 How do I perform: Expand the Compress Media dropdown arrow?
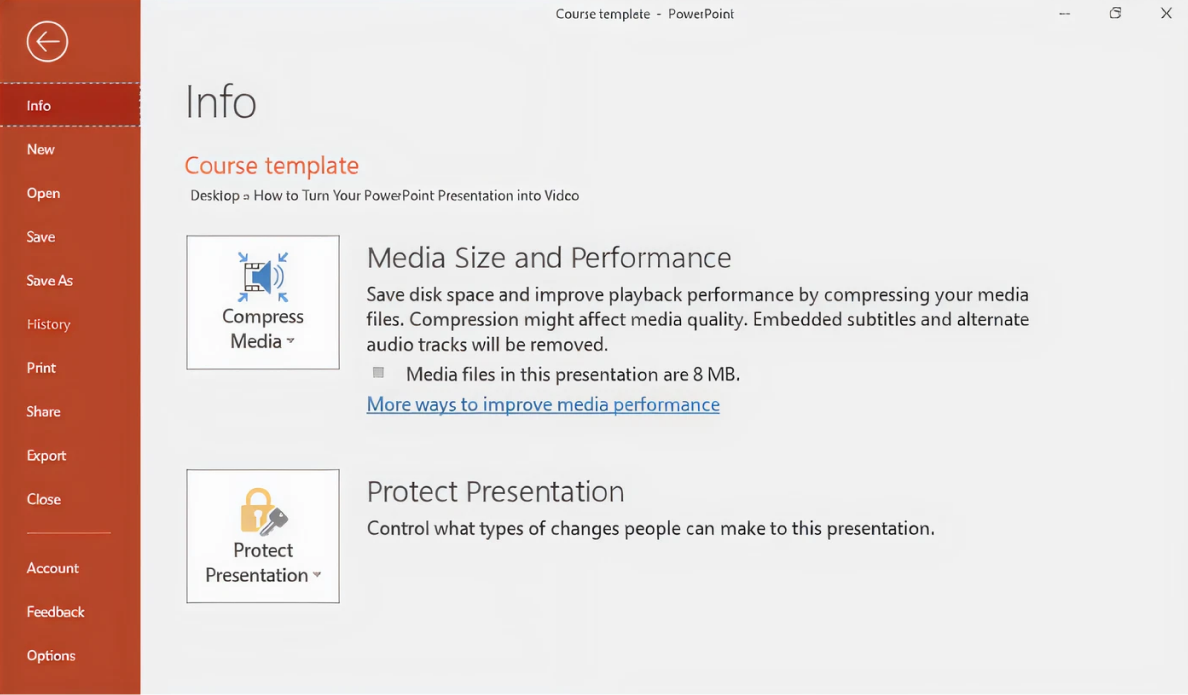point(291,342)
